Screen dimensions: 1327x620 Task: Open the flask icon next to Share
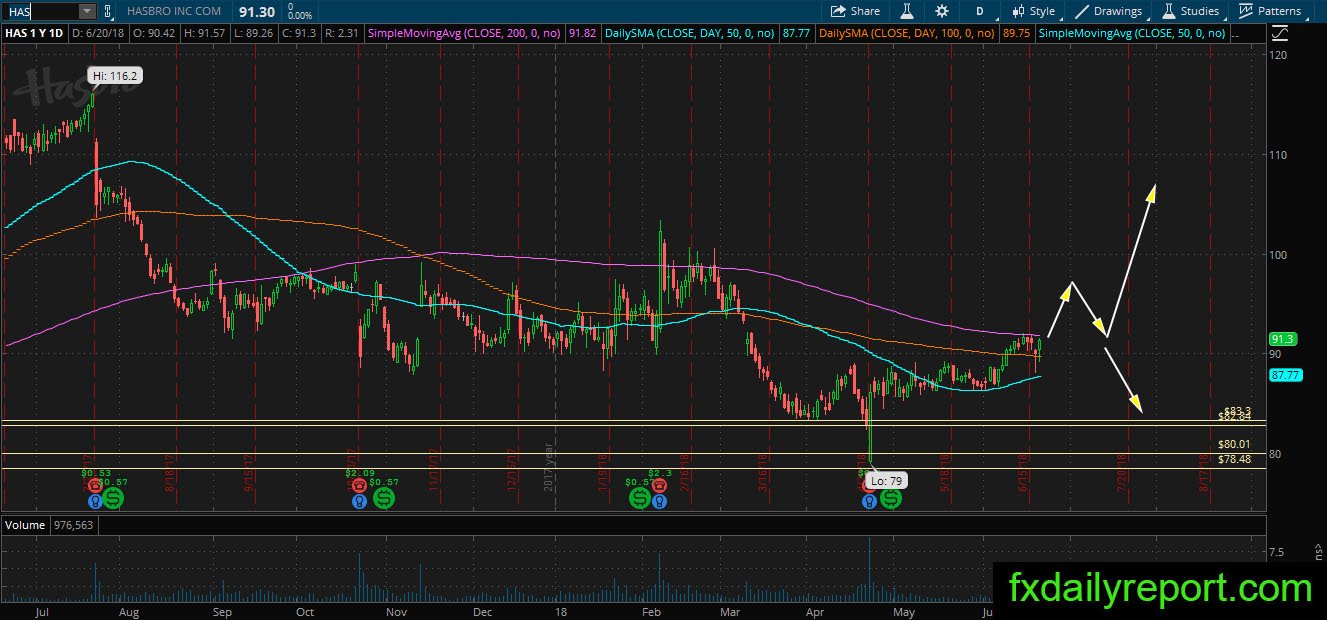point(907,11)
